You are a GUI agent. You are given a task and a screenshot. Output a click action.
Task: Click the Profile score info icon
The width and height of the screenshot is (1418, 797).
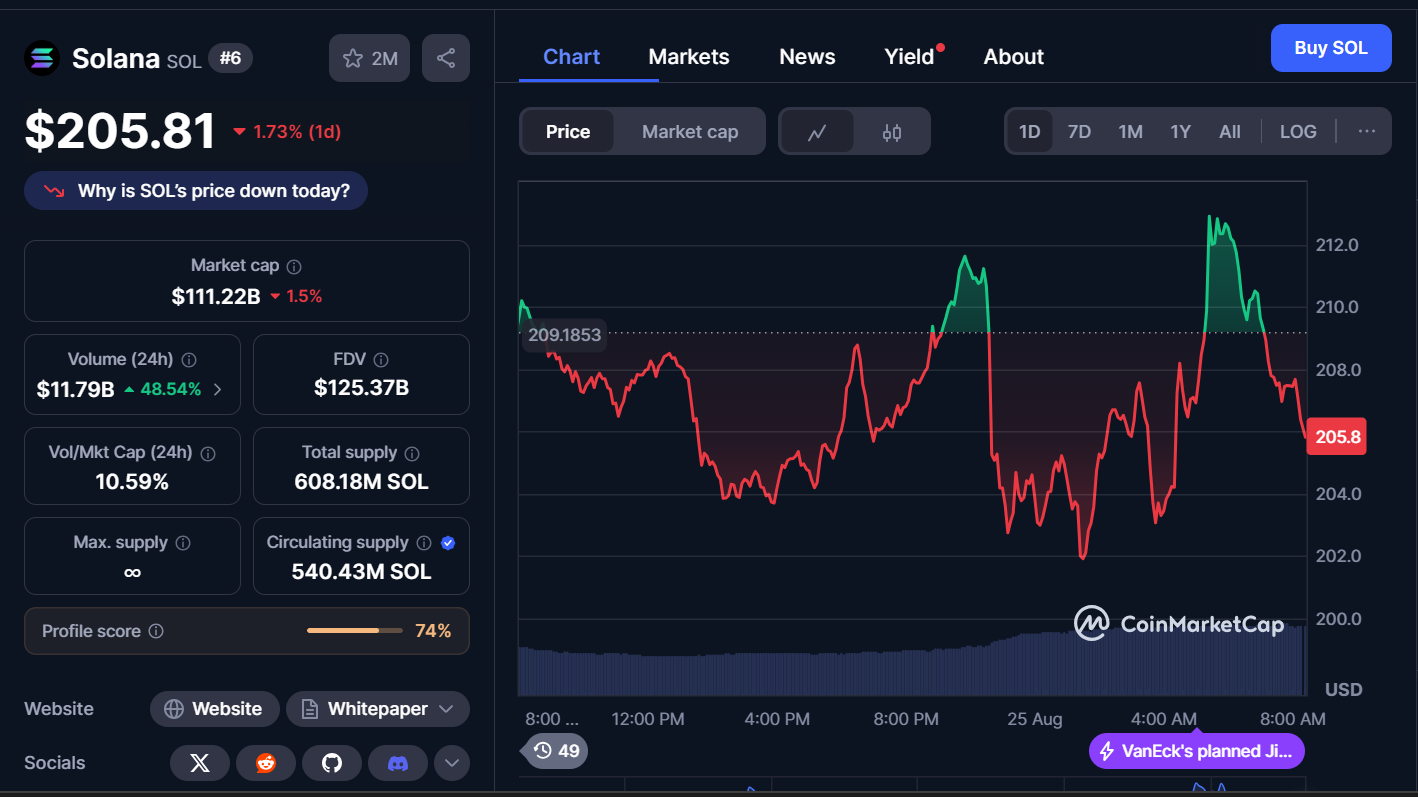tap(156, 631)
